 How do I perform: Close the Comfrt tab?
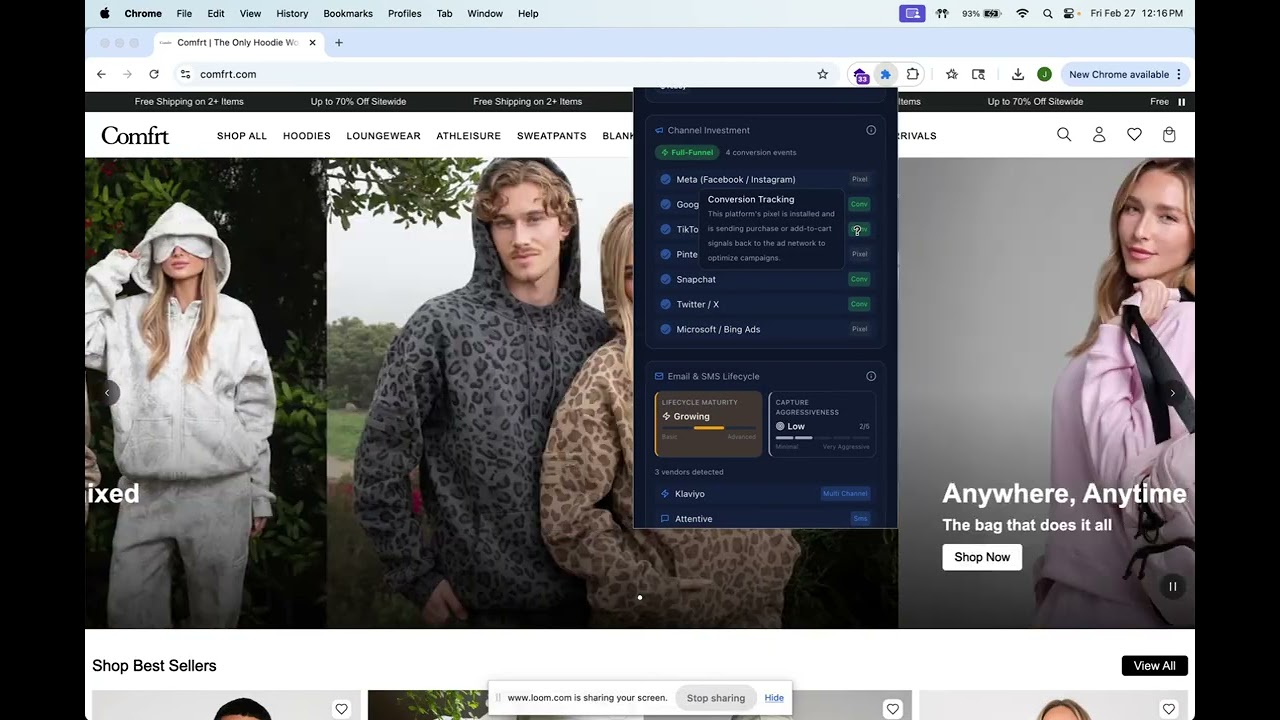click(x=312, y=43)
